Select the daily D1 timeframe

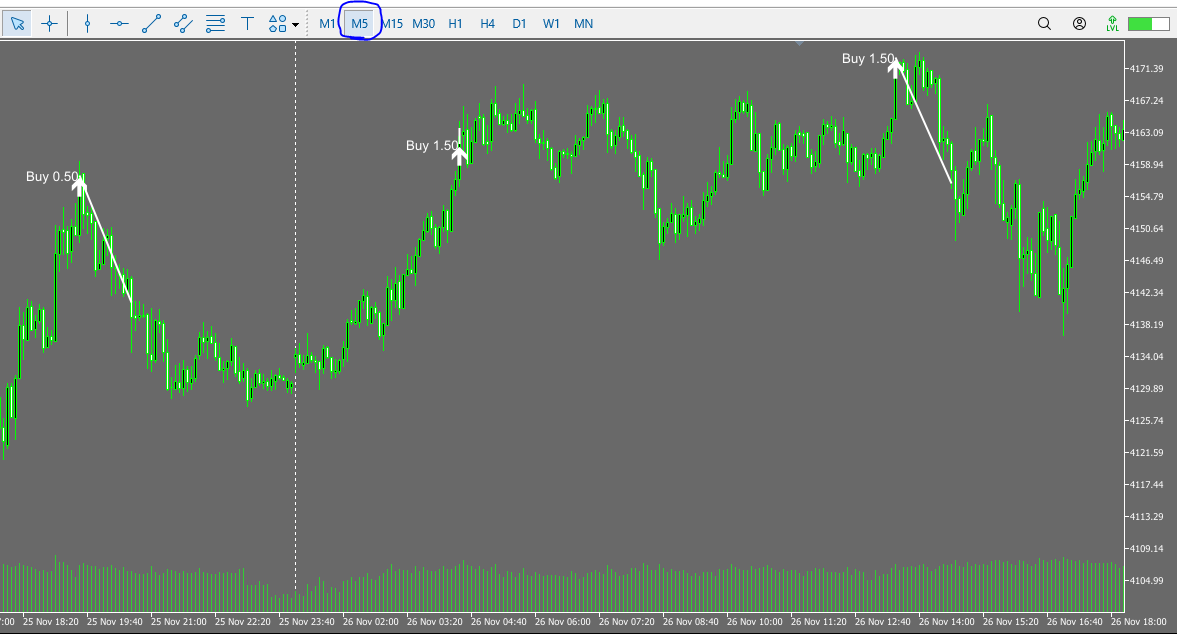point(519,23)
